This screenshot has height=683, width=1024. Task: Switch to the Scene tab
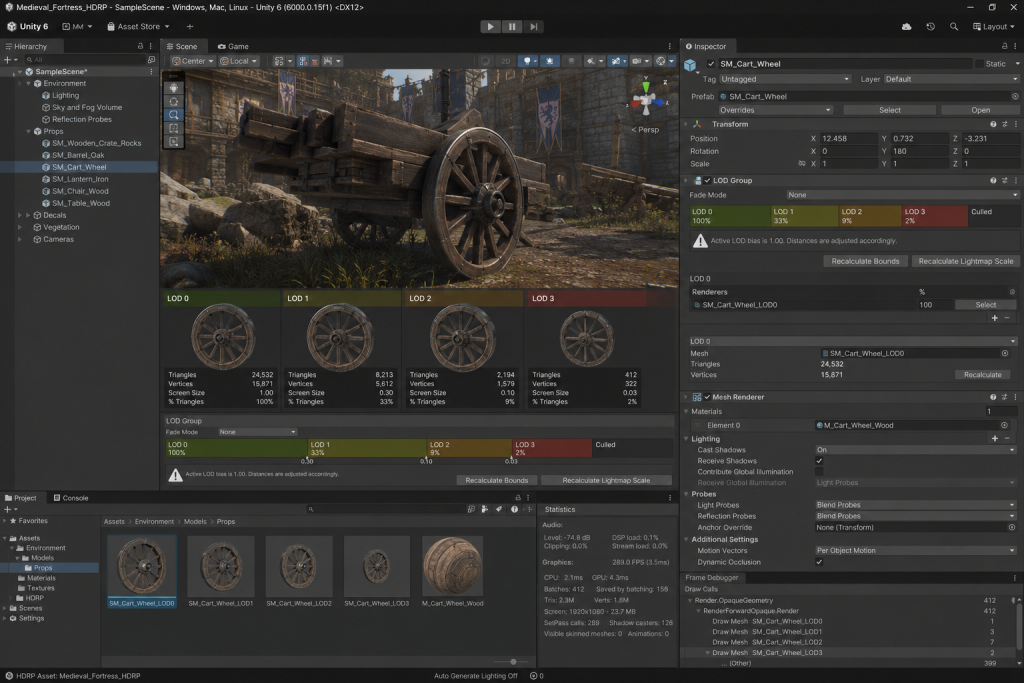(x=182, y=46)
